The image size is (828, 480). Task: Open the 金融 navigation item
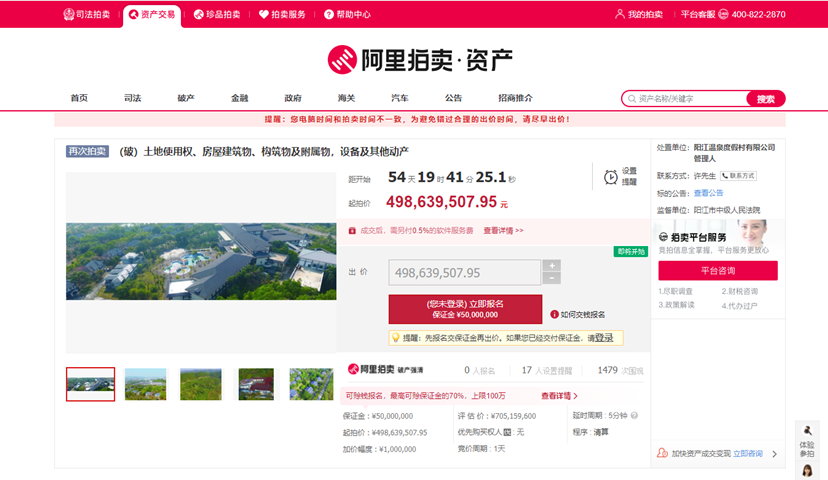pos(240,98)
